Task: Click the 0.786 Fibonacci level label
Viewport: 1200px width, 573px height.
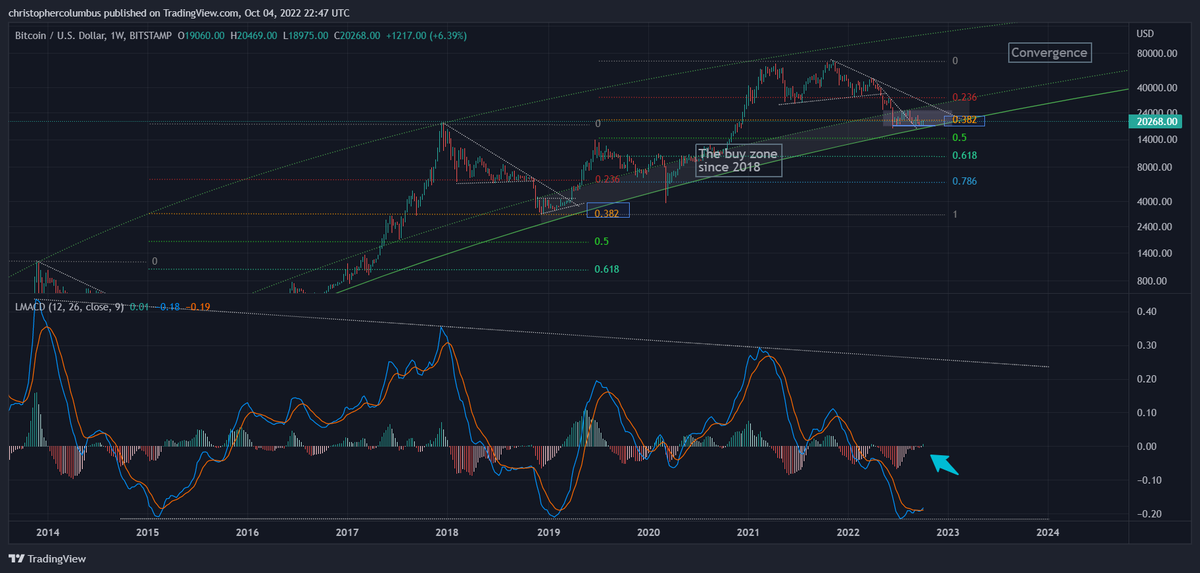Action: 964,182
